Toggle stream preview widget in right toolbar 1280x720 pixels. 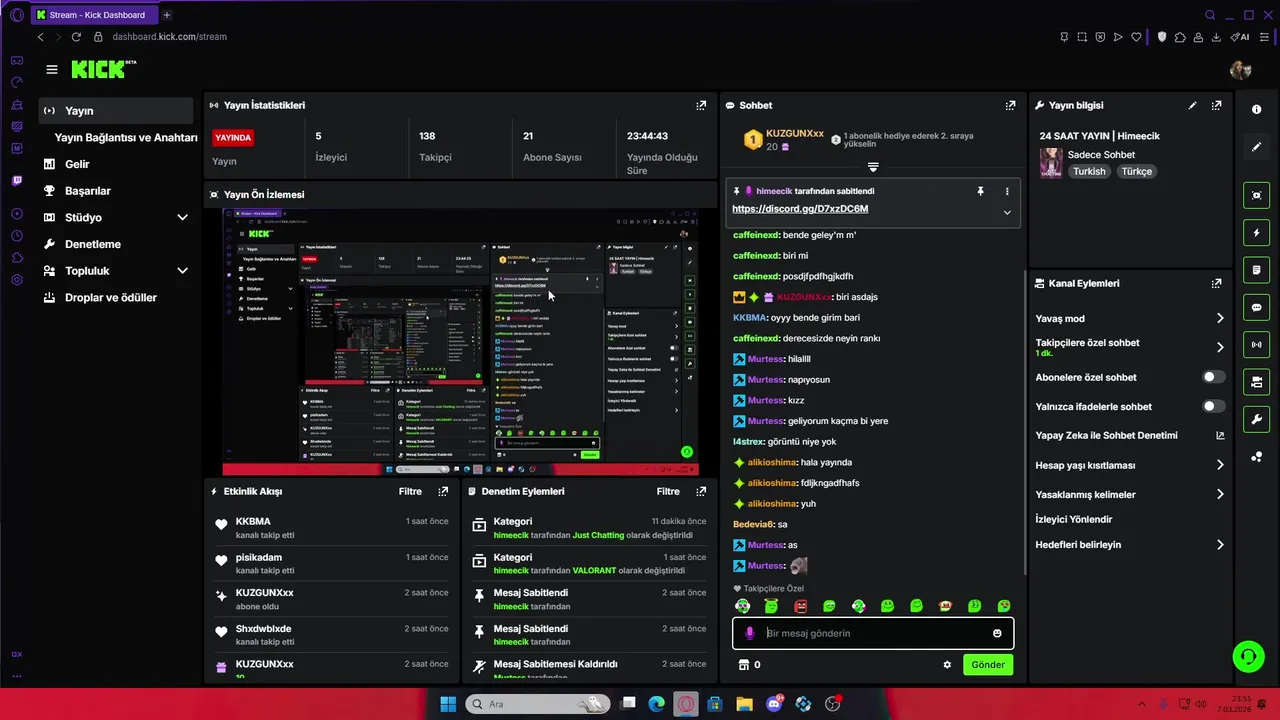point(1257,195)
